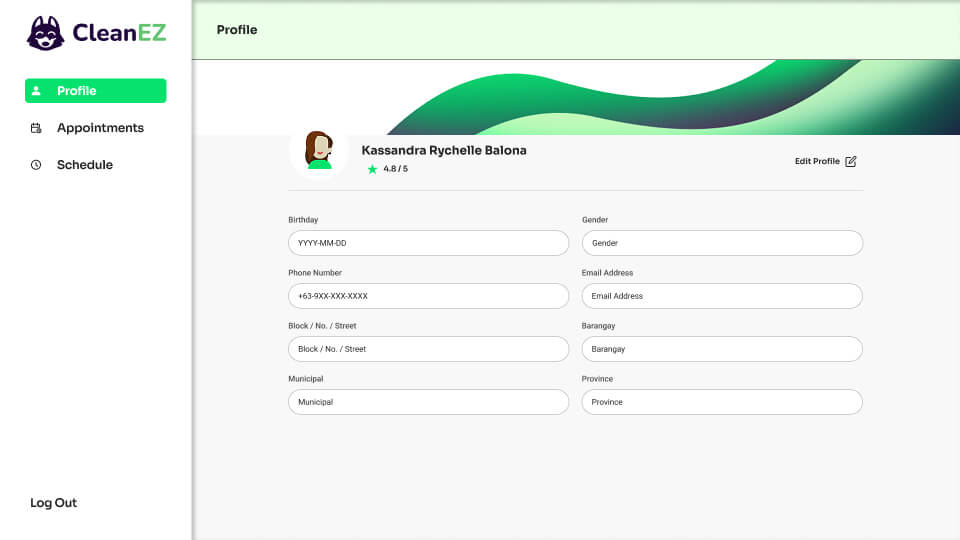Click the green rating star icon
Image resolution: width=960 pixels, height=540 pixels.
coord(372,169)
